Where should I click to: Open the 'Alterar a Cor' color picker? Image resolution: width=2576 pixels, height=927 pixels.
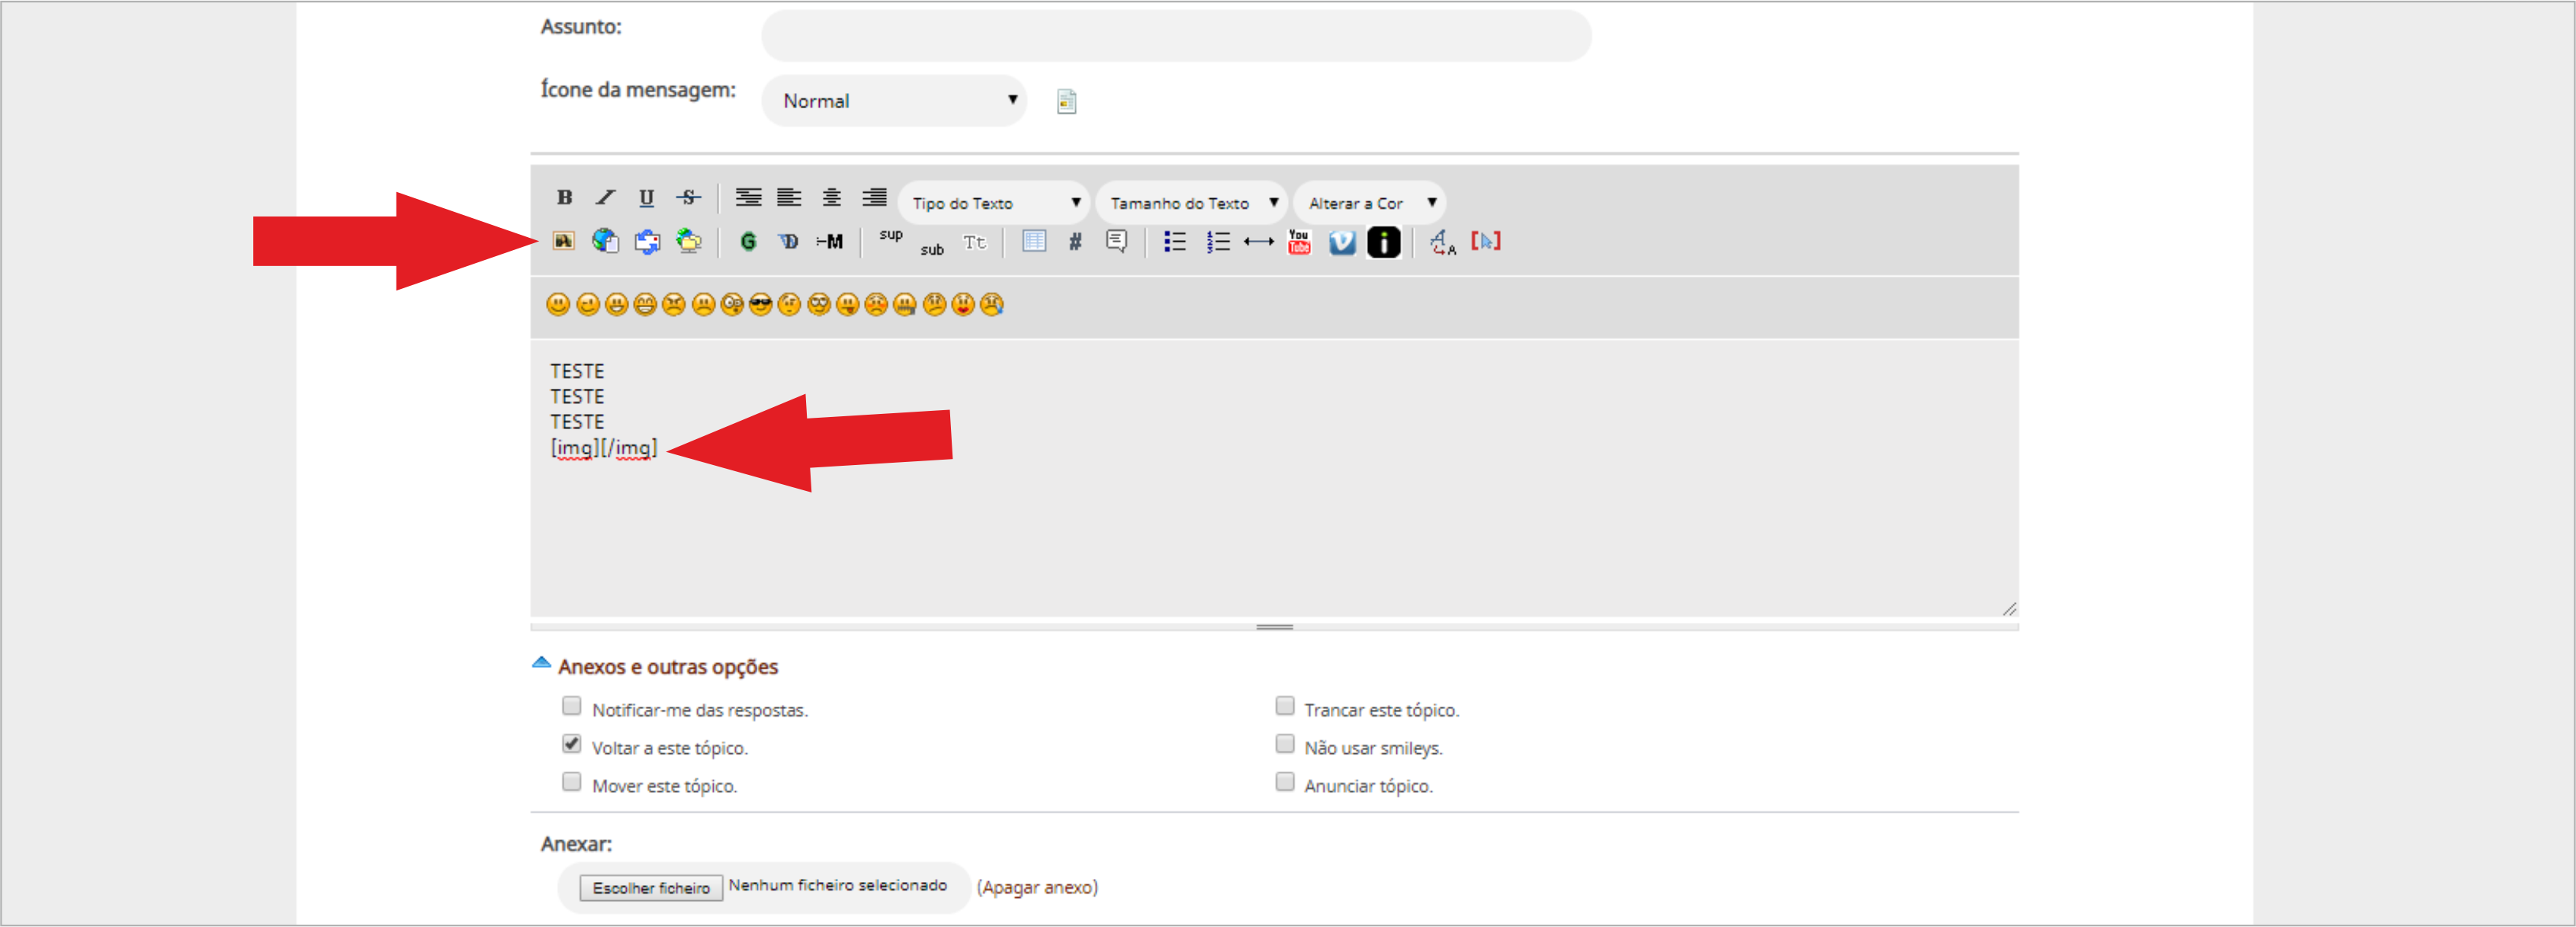pyautogui.click(x=1369, y=203)
